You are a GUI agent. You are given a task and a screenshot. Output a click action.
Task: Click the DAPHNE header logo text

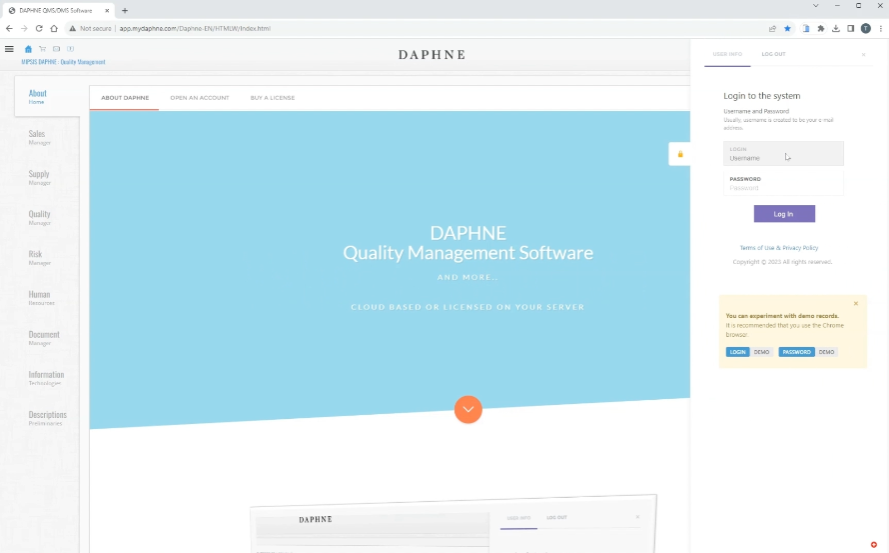click(x=432, y=54)
